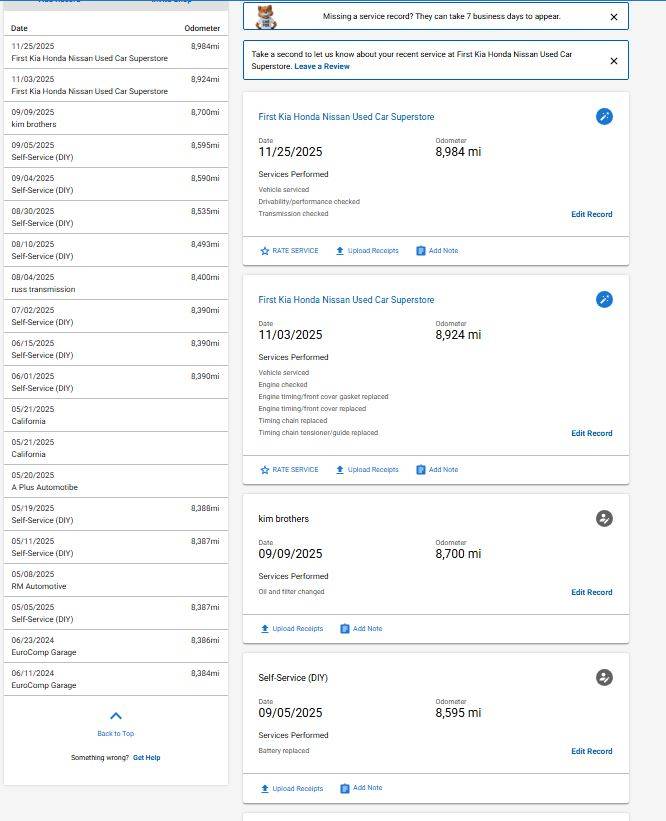Viewport: 666px width, 821px height.
Task: Select 06/23/2024 EuroComp Garage list entry
Action: point(115,646)
